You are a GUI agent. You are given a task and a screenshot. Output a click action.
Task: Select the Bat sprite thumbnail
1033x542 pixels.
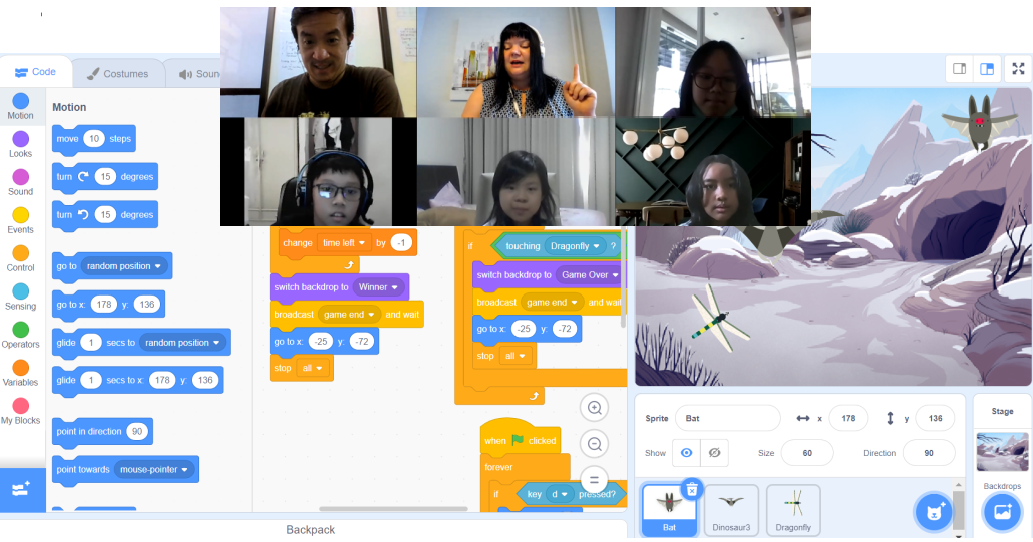[x=669, y=510]
